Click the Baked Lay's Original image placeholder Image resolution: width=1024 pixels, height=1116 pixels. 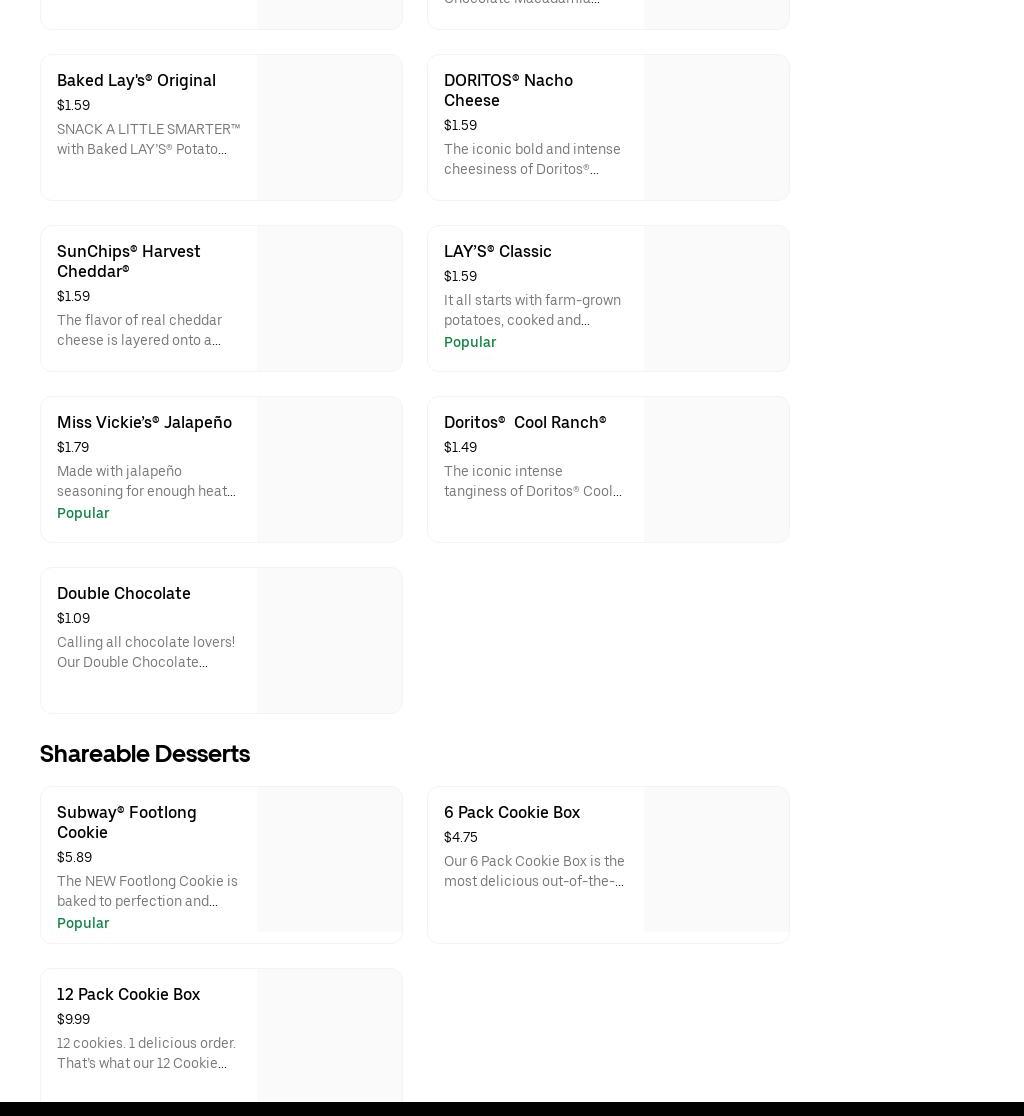point(329,128)
